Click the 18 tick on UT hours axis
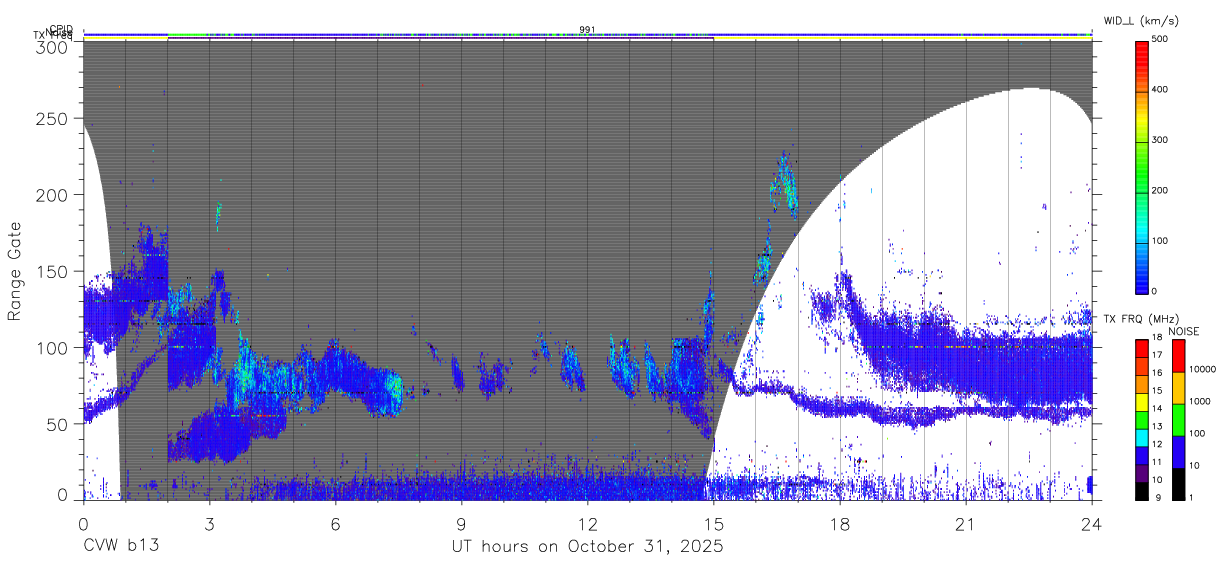Screen dimensions: 1228x567 [x=840, y=523]
